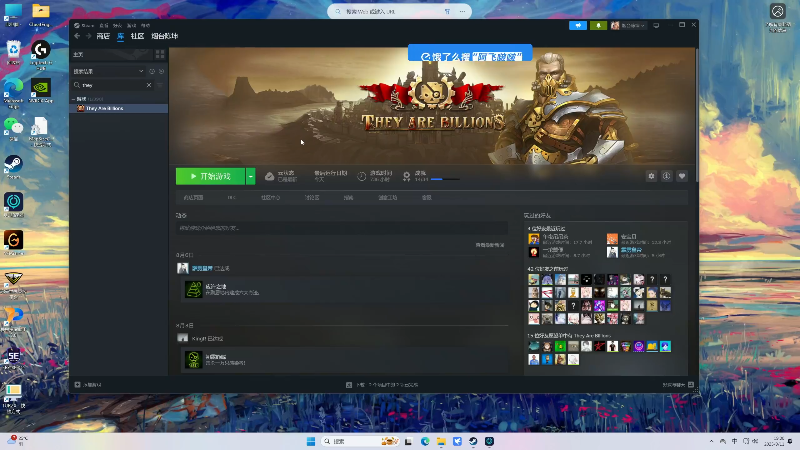800x450 pixels.
Task: Click the first friend avatar in recently played
Action: pos(534,239)
